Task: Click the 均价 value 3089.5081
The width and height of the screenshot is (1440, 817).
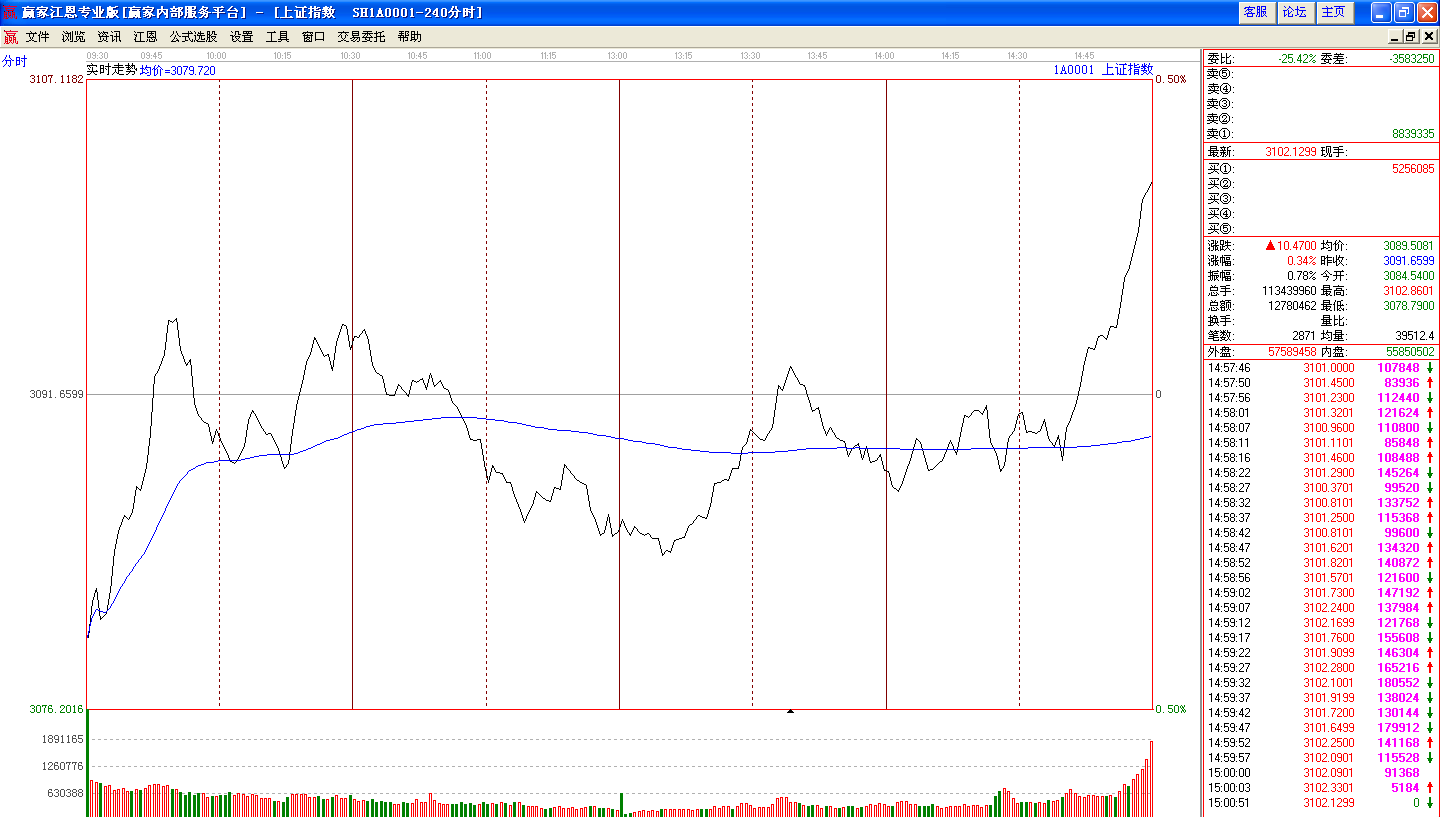Action: click(x=1409, y=245)
